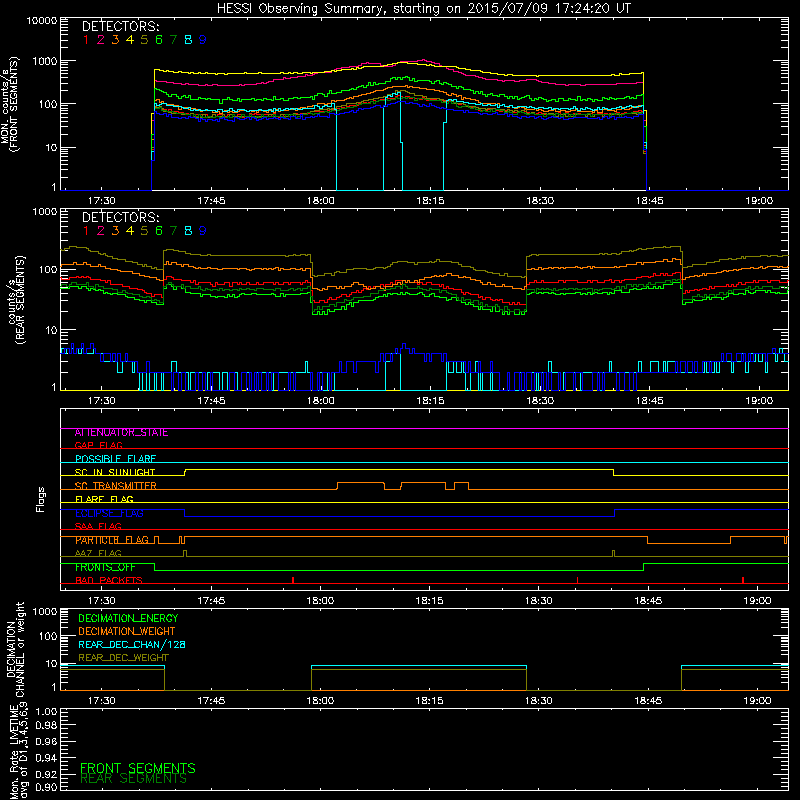The image size is (800, 800).
Task: Click the POSSIBLE_FLARE flag label
Action: pyautogui.click(x=115, y=459)
